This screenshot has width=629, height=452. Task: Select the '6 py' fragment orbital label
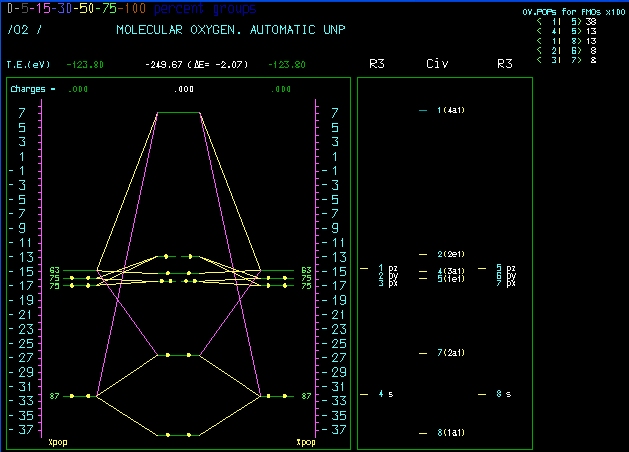pos(506,275)
